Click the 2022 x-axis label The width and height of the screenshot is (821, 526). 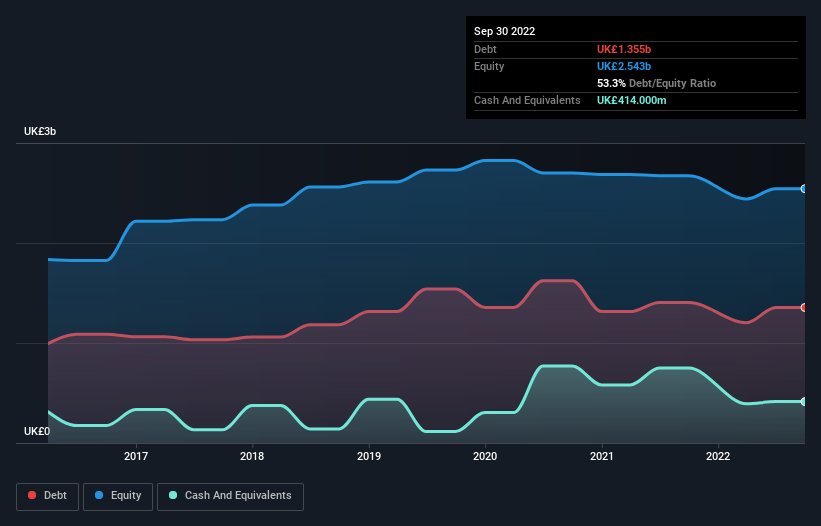pyautogui.click(x=718, y=456)
